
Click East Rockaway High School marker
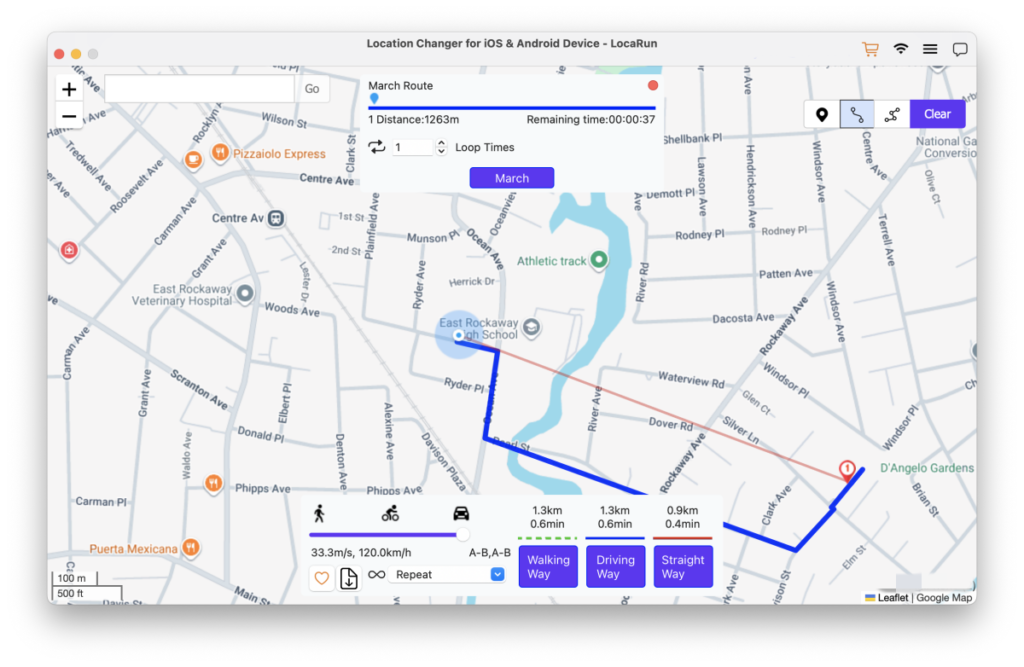pos(532,328)
